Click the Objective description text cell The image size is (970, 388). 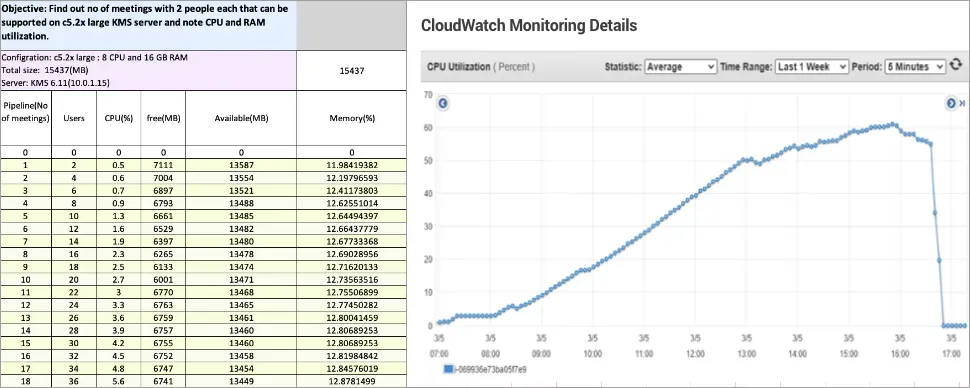click(148, 25)
